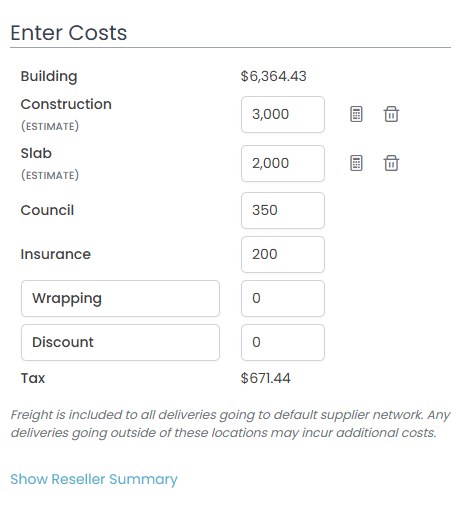
Task: Open the calculator for Construction estimate
Action: pos(356,114)
